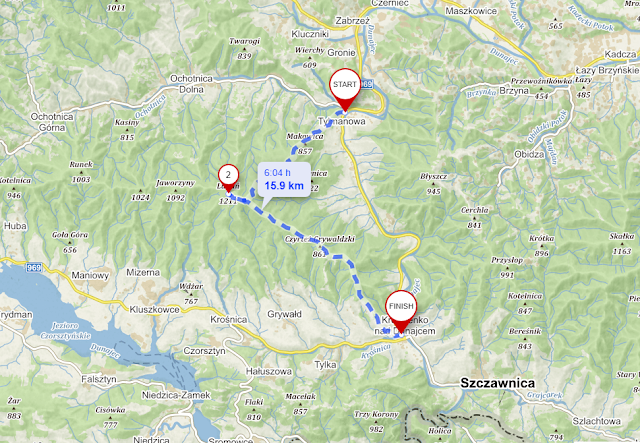Select the Przysłop 991 peak marker
Screen dimensions: 640x443
click(507, 267)
